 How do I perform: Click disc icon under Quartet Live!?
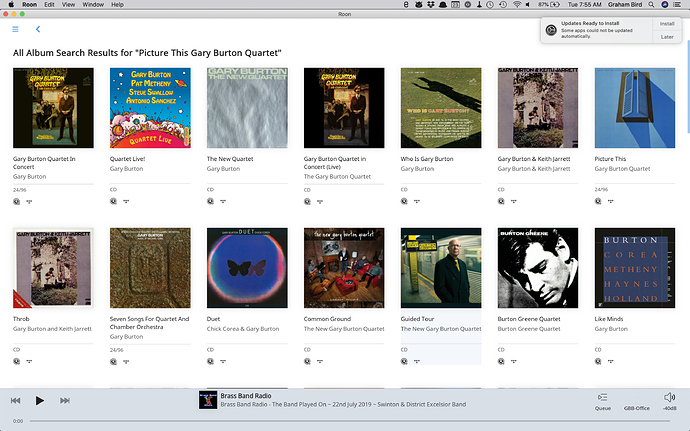click(114, 201)
